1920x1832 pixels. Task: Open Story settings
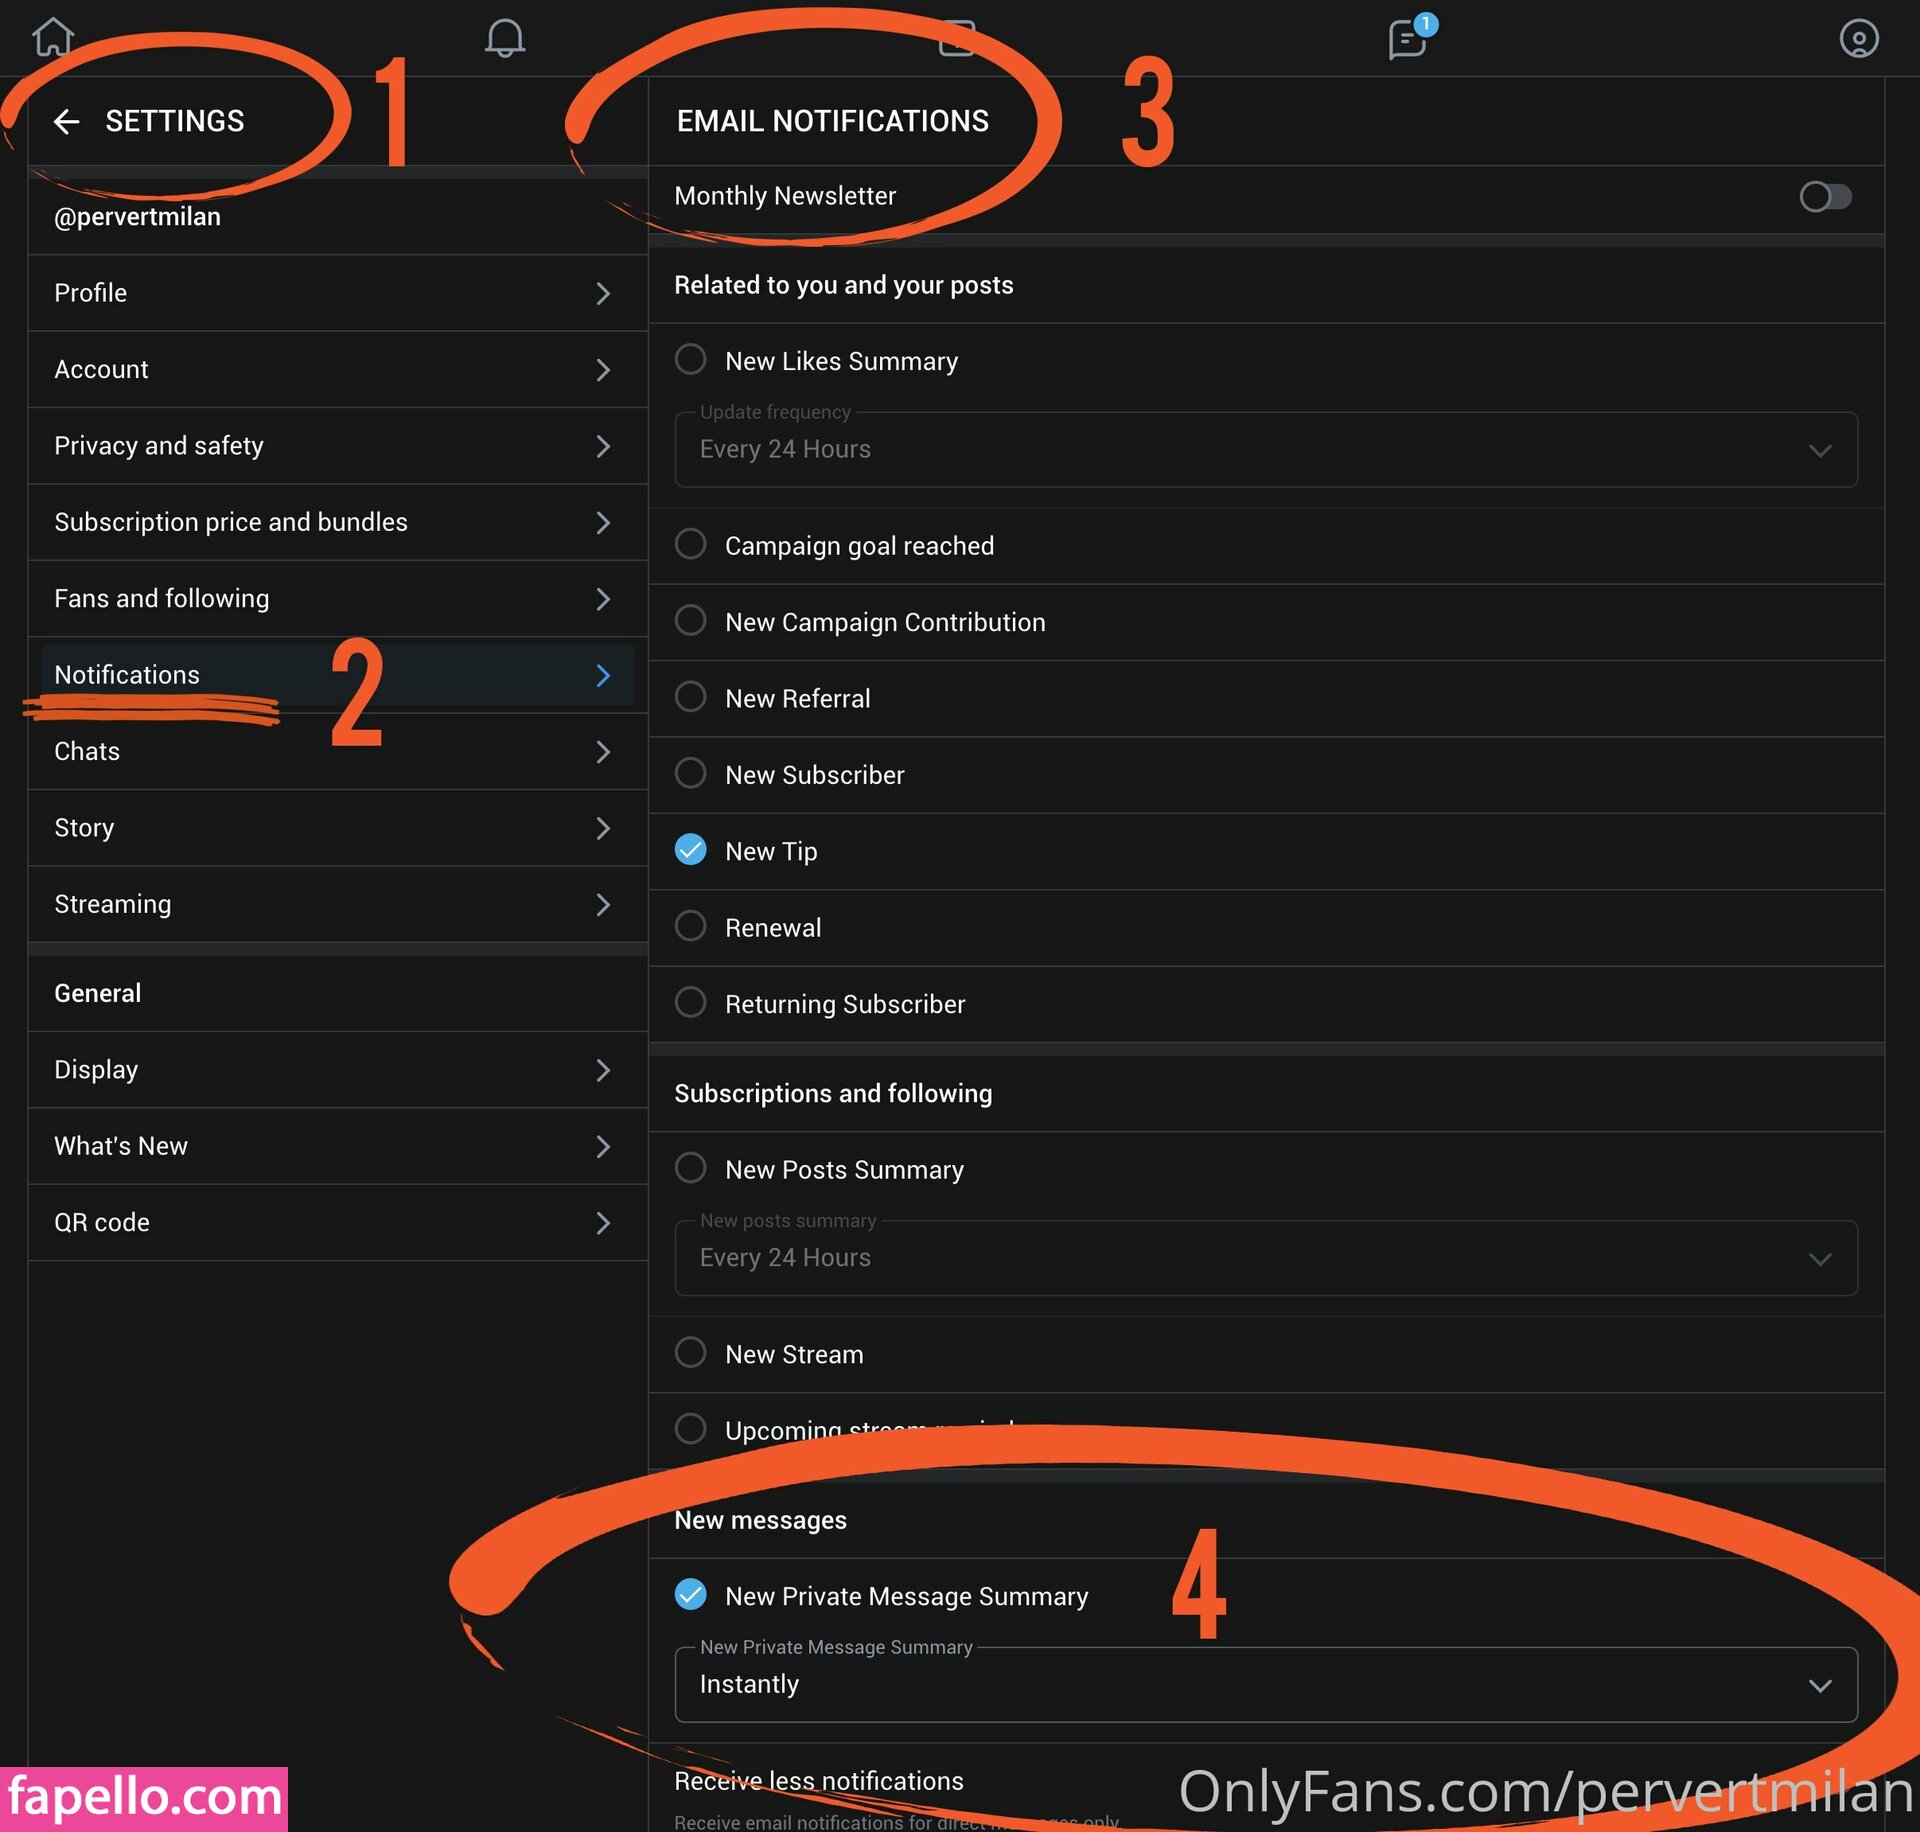tap(337, 828)
